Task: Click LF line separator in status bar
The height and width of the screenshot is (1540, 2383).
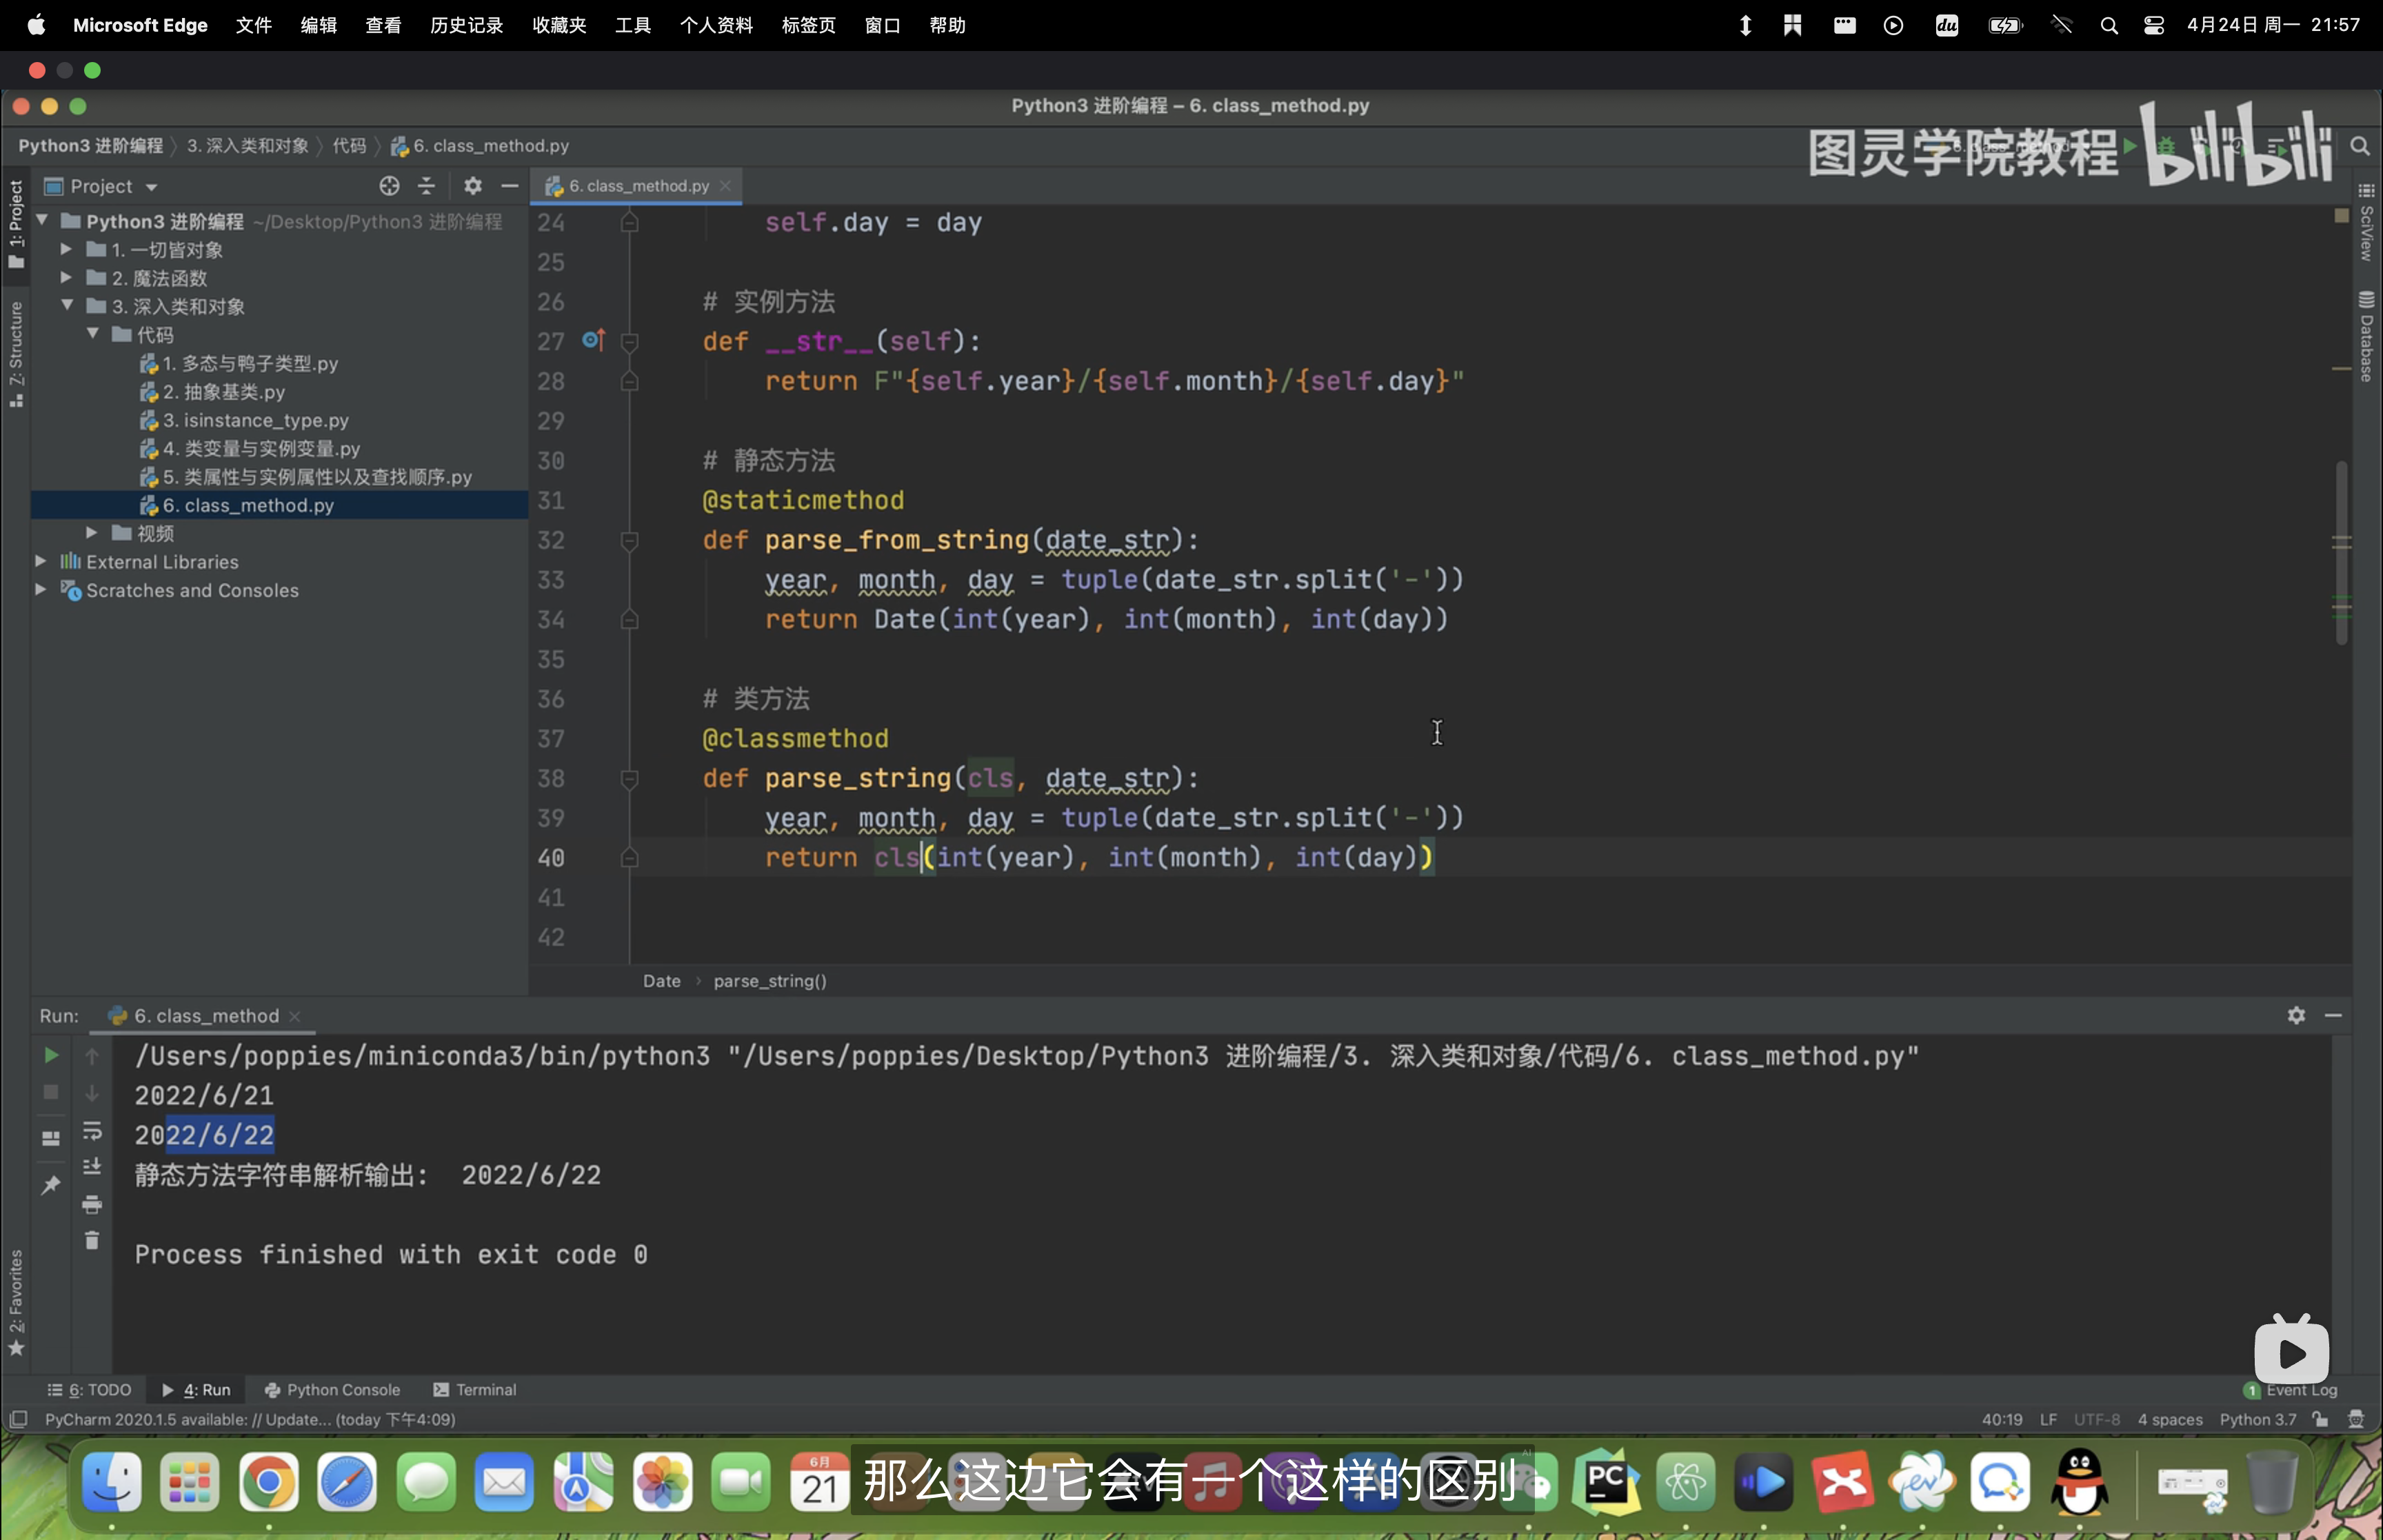Action: [x=2048, y=1420]
